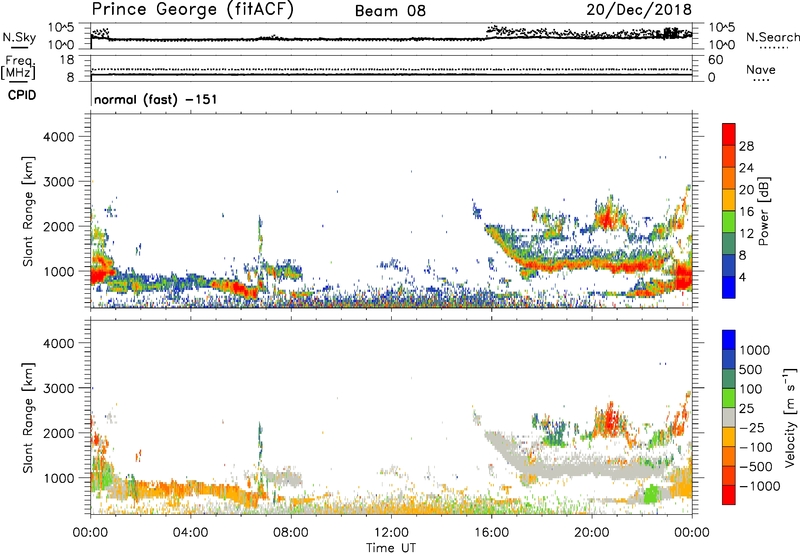Screen dimensions: 800x554
Task: Click the 'Nave' legend label
Action: 761,69
